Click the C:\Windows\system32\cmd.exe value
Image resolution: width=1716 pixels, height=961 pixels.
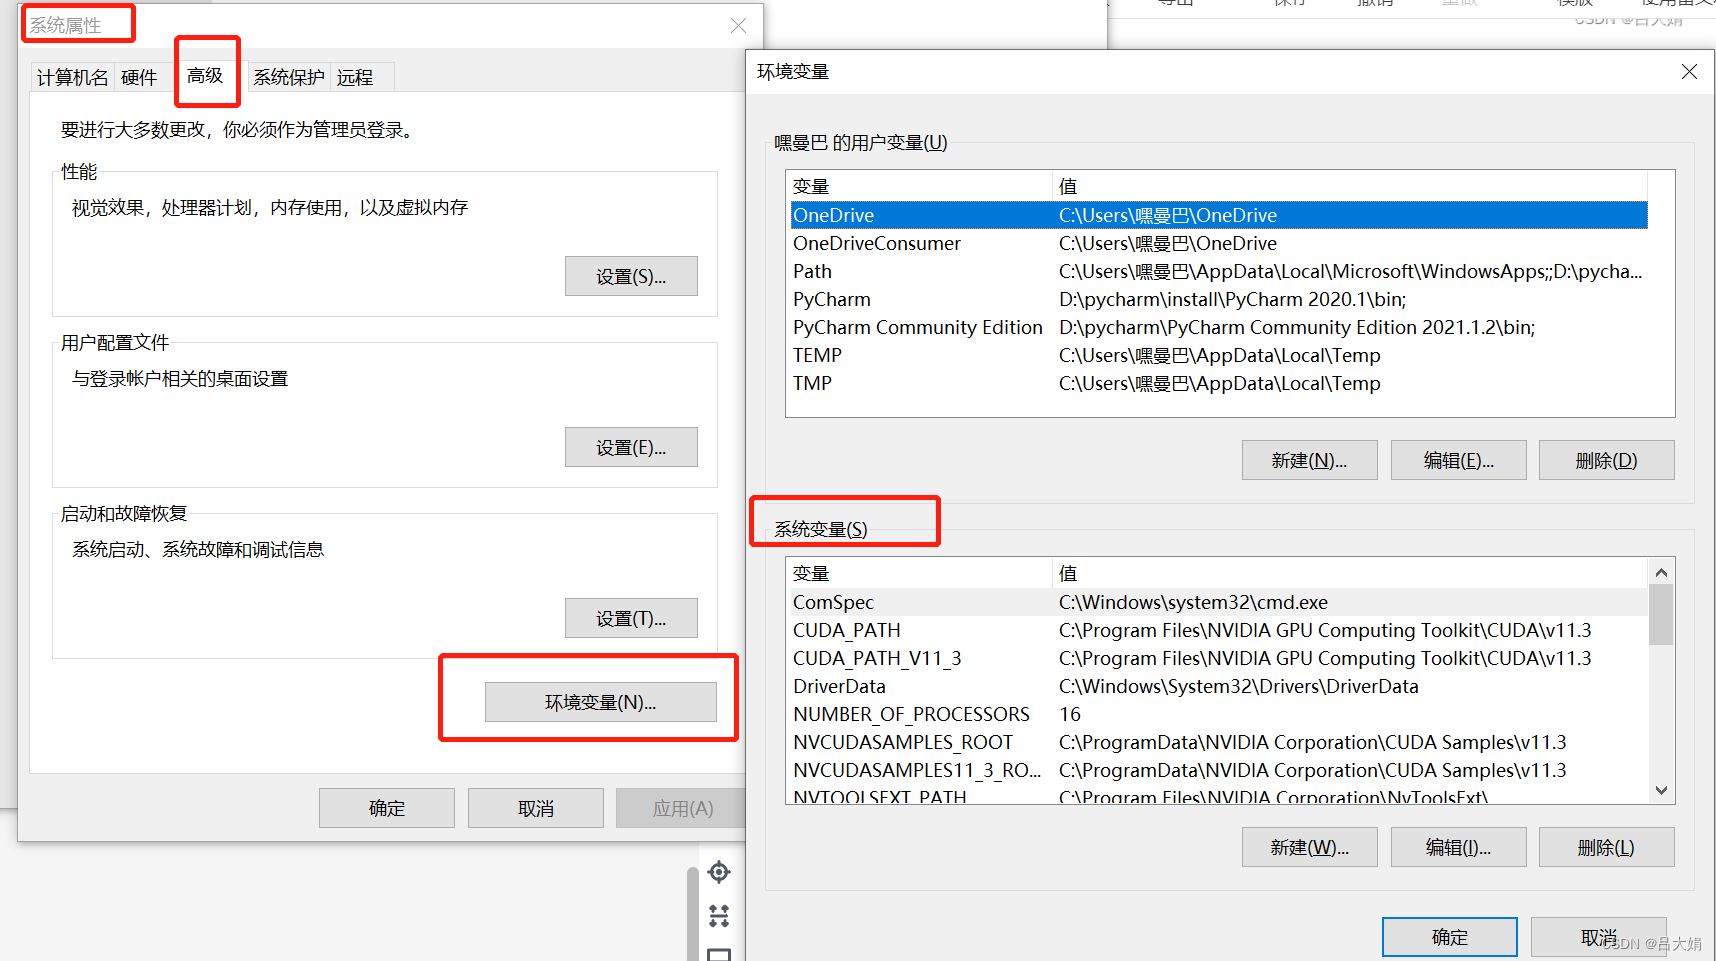(x=1193, y=602)
